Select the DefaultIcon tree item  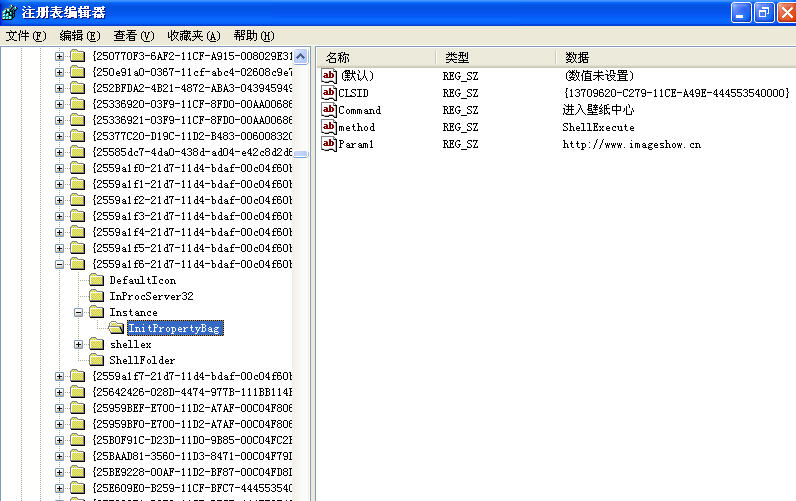(x=143, y=280)
